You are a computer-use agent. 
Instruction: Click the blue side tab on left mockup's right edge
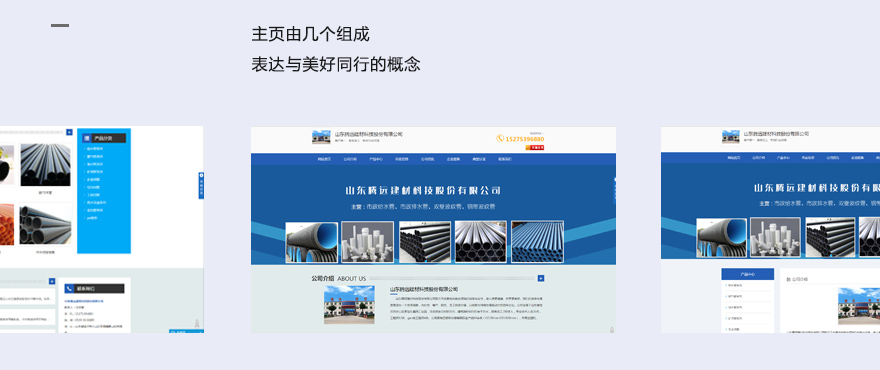coord(201,185)
